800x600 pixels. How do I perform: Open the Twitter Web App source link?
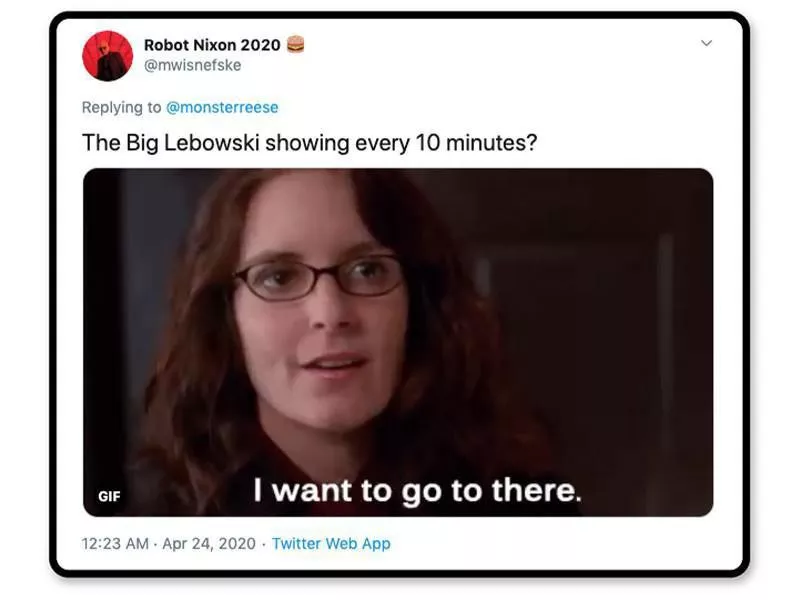(x=331, y=543)
